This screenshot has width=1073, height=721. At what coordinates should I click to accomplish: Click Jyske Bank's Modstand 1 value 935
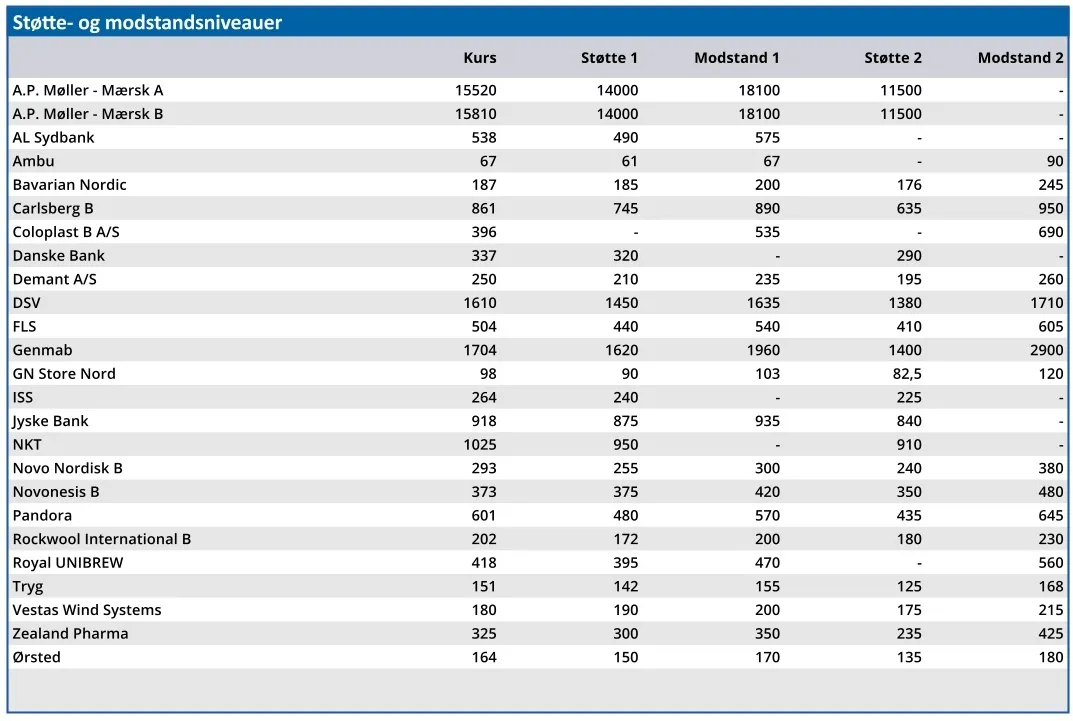767,421
